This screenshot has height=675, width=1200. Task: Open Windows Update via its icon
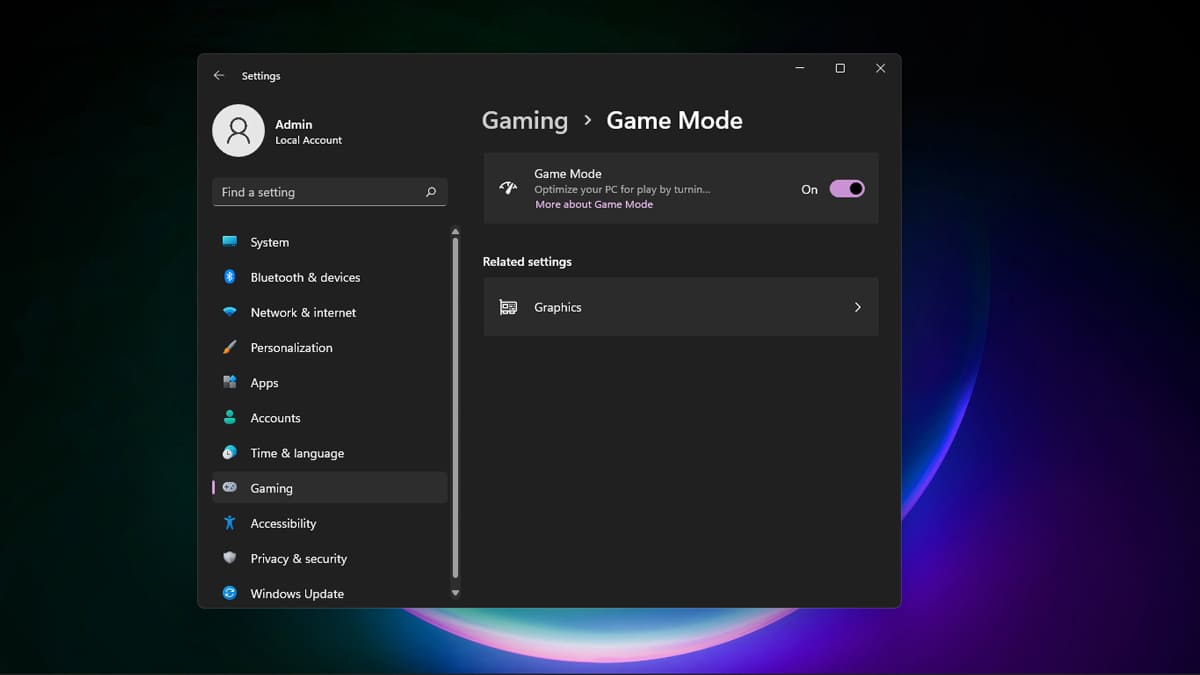pos(232,593)
